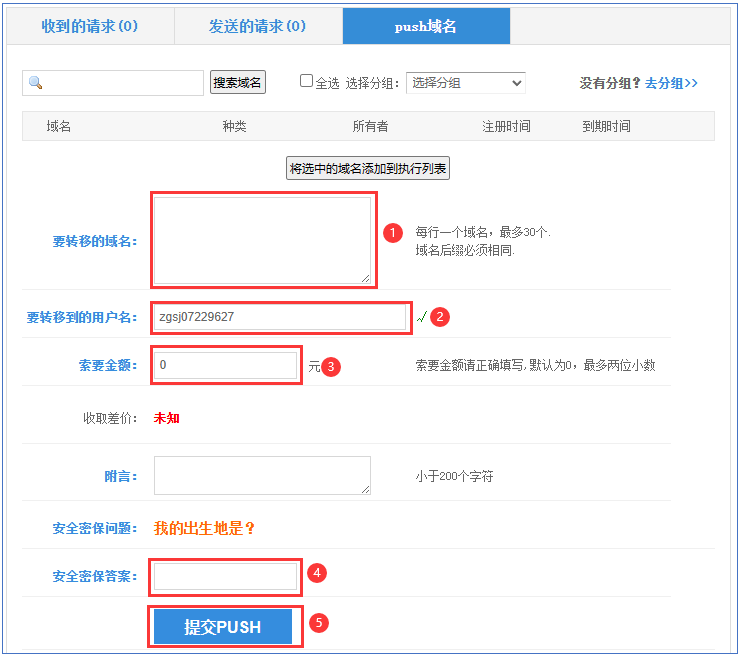Click the 要转移到的用户名 input field
742x657 pixels.
pyautogui.click(x=280, y=317)
